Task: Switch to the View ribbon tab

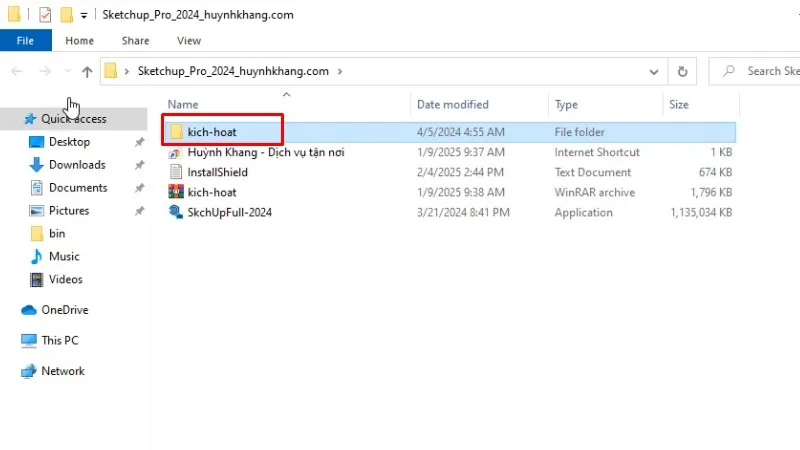Action: coord(188,41)
